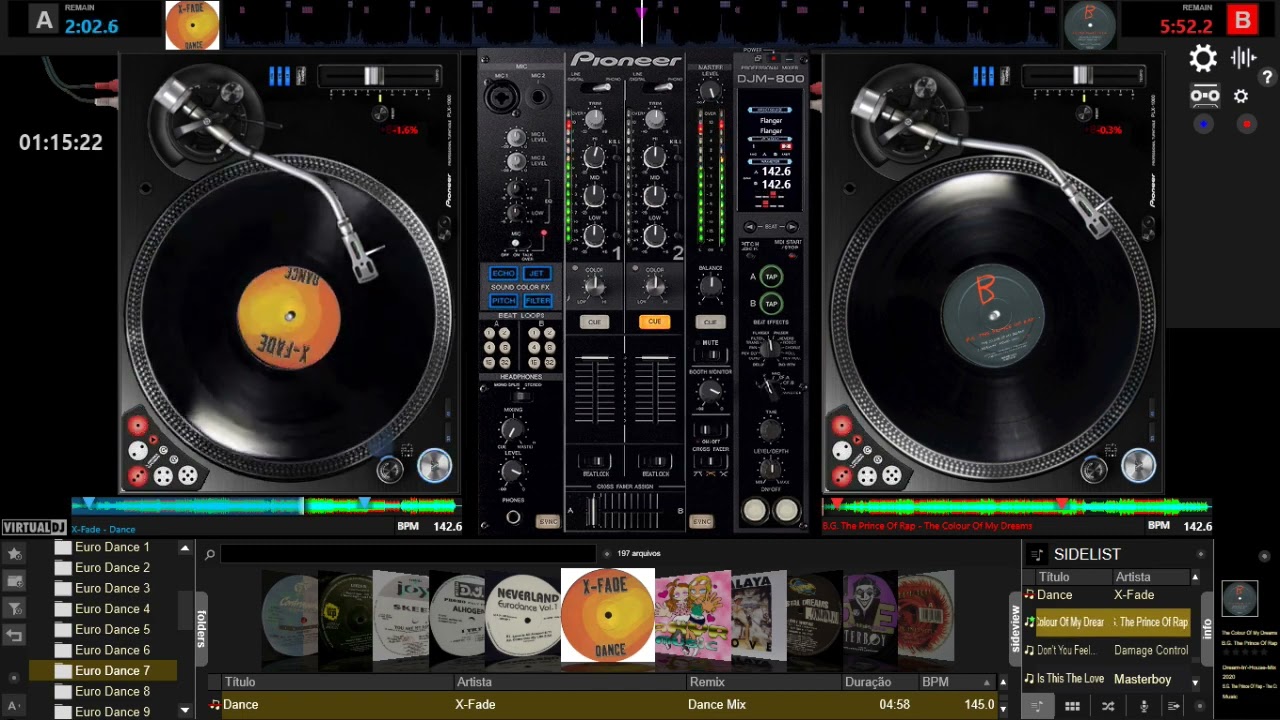Click the left turntable start/stop silver button
The image size is (1280, 720).
coord(434,465)
